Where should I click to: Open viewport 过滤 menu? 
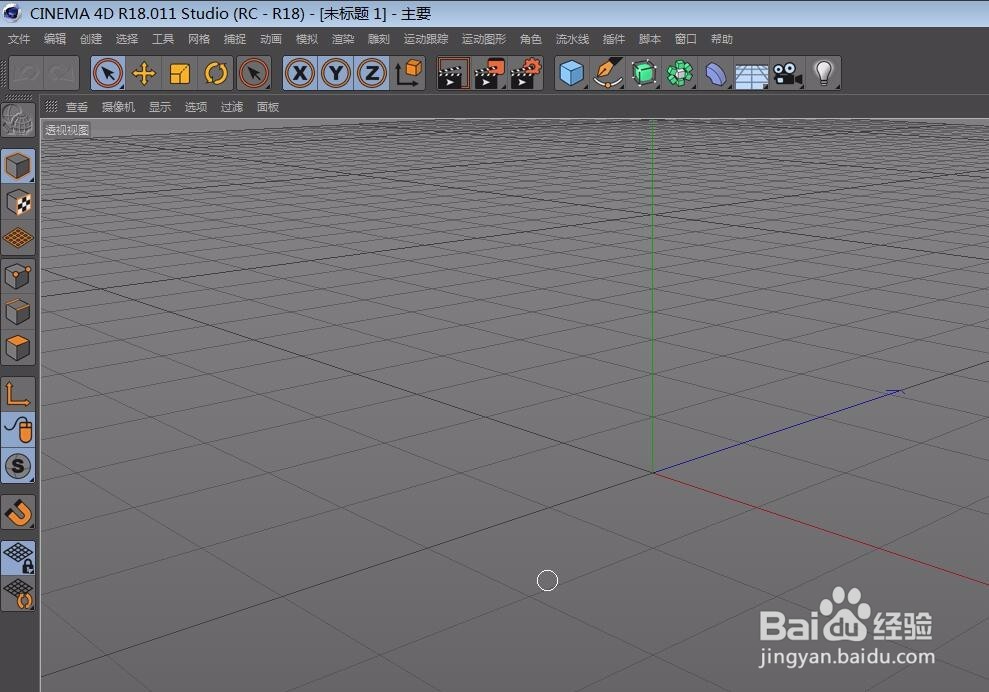coord(232,107)
